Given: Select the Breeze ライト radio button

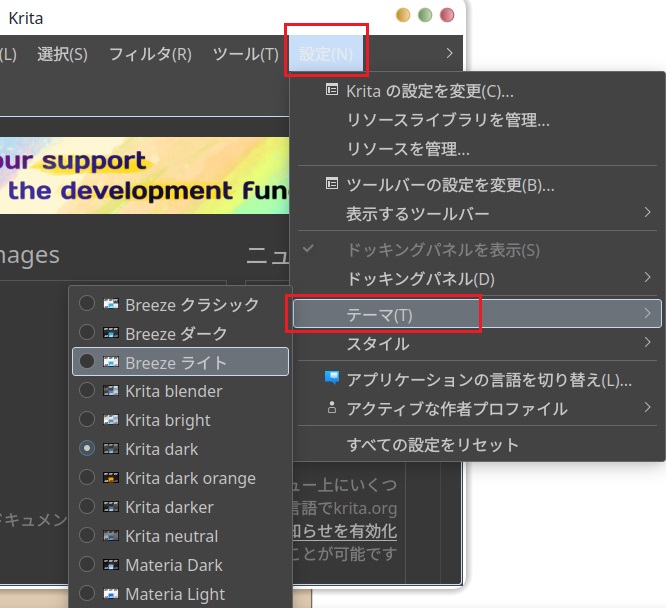Looking at the screenshot, I should pyautogui.click(x=88, y=362).
